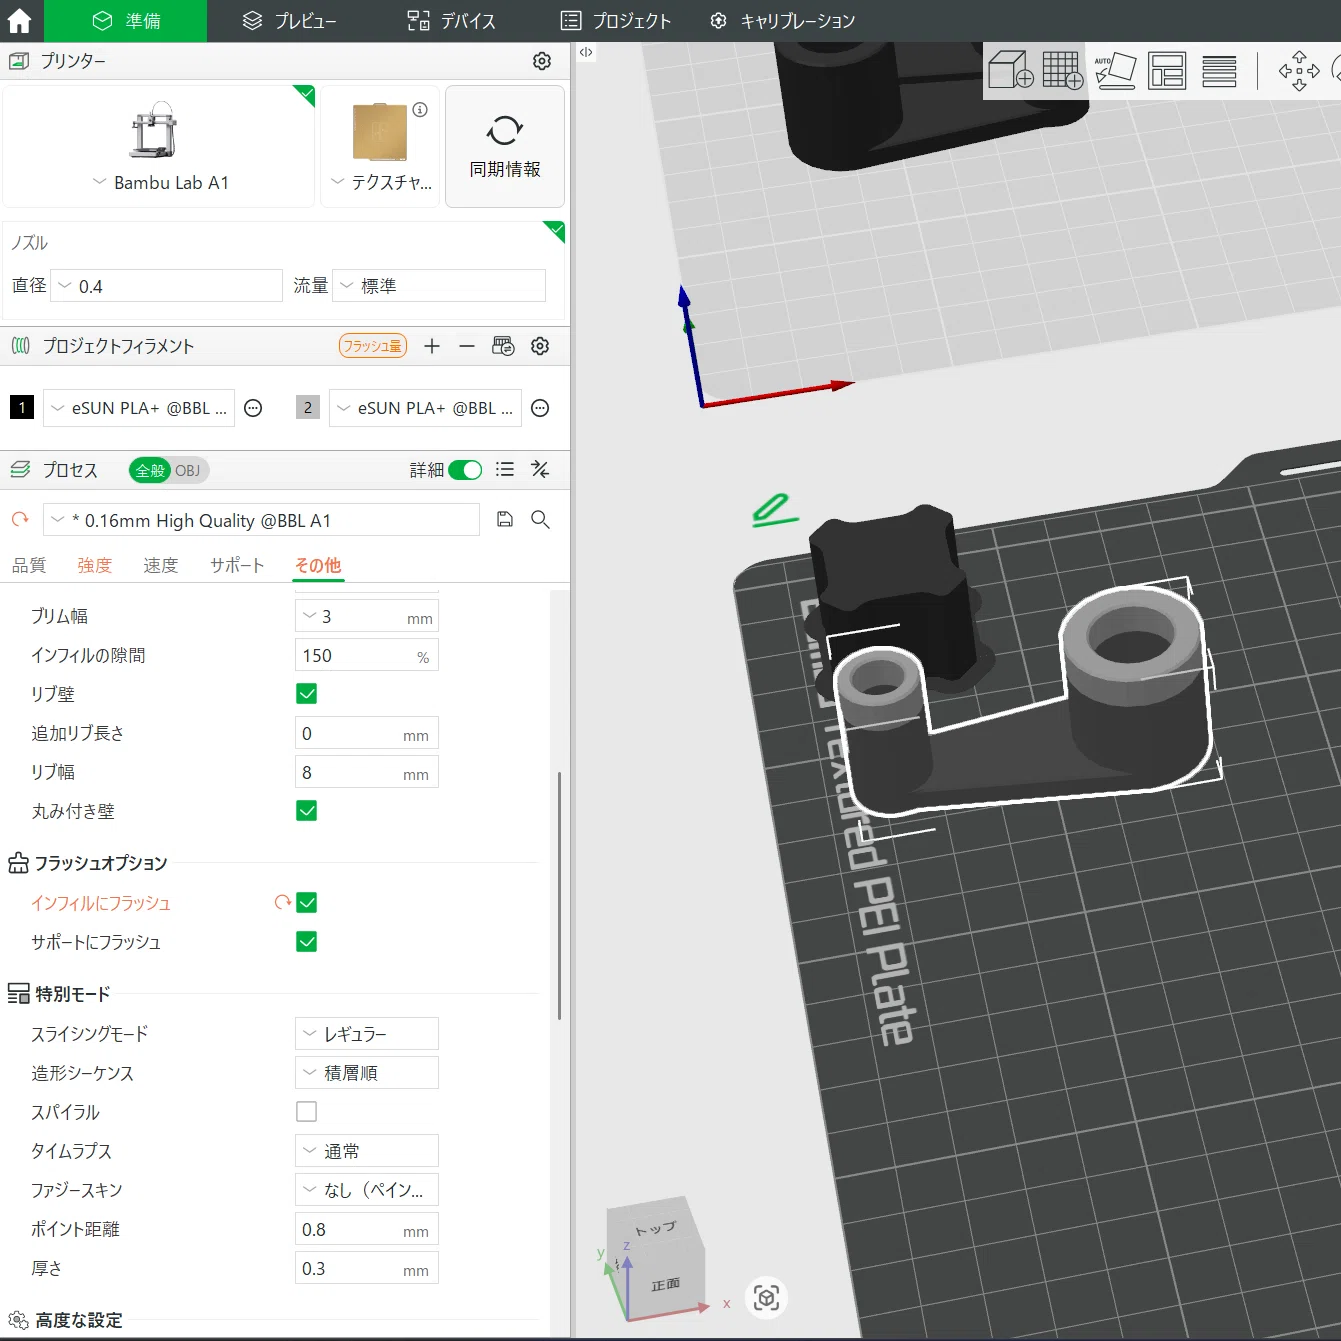The image size is (1341, 1341).
Task: Click the Add plate grid icon
Action: [x=1063, y=71]
